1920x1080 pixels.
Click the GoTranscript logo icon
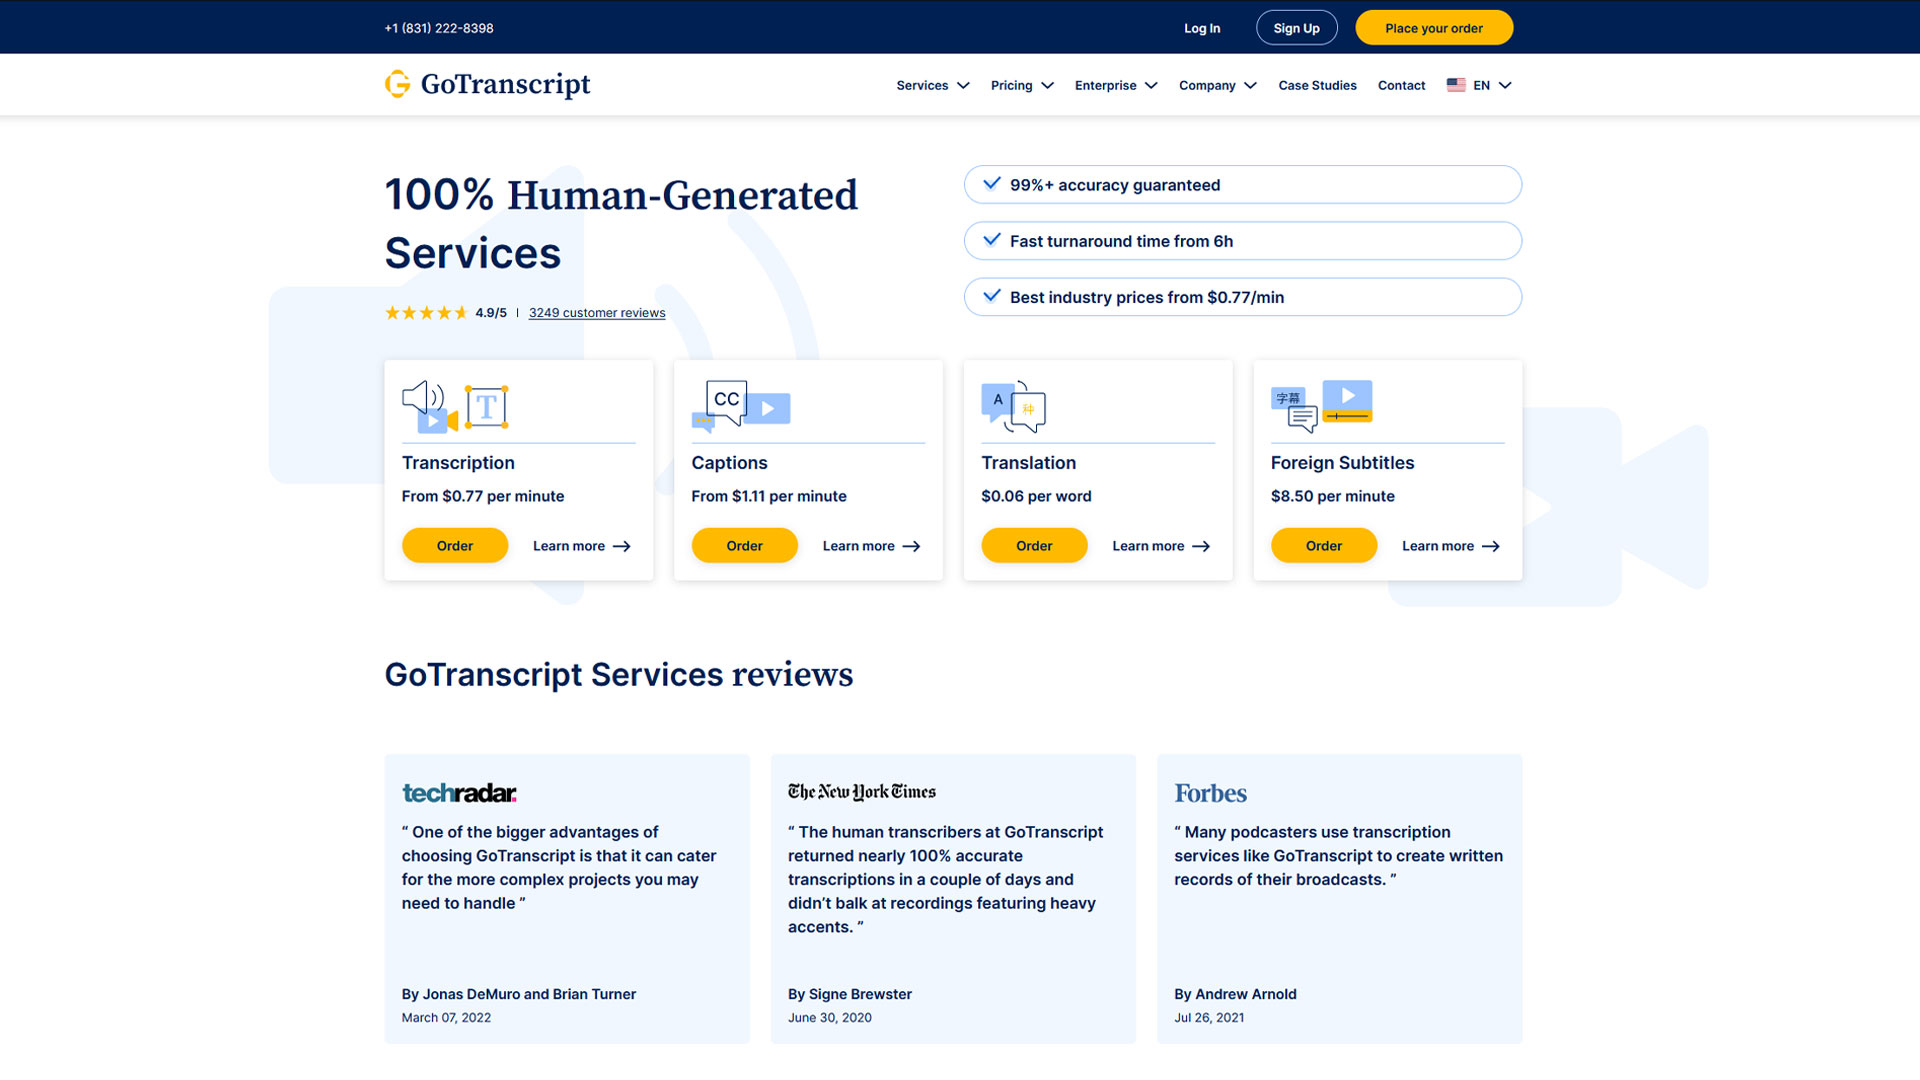[397, 84]
